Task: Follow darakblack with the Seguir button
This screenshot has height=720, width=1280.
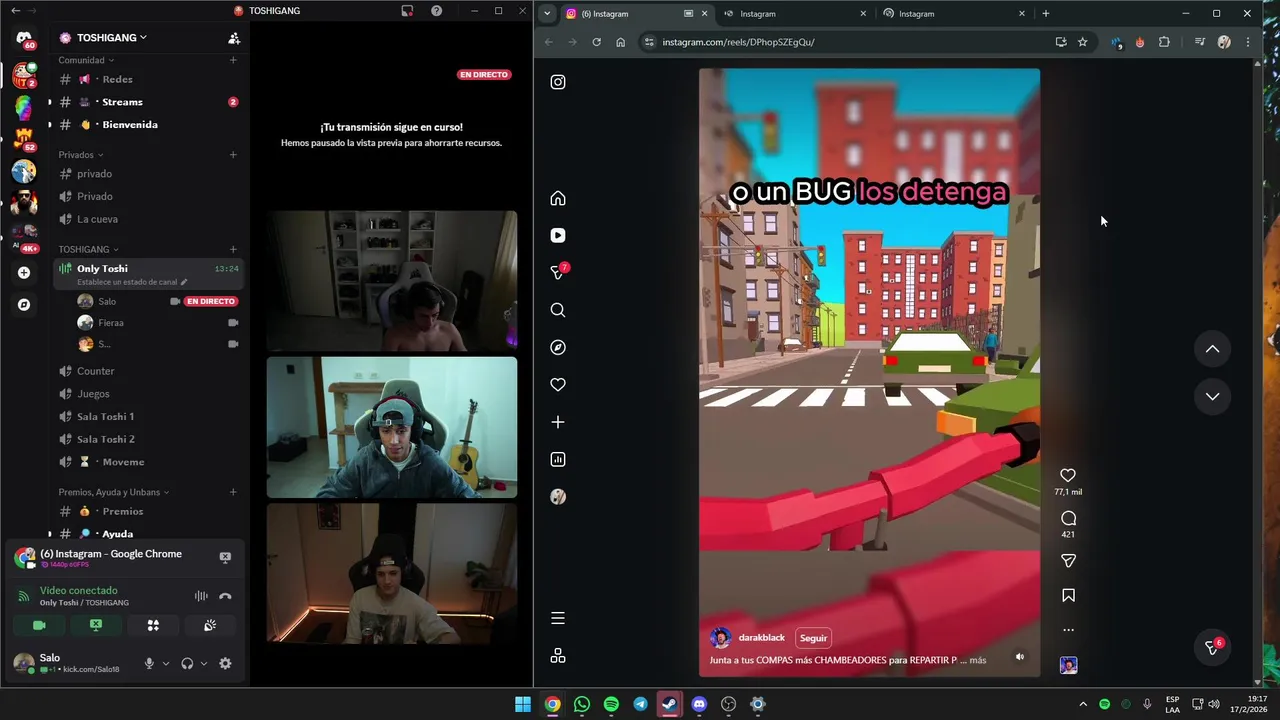Action: tap(813, 638)
